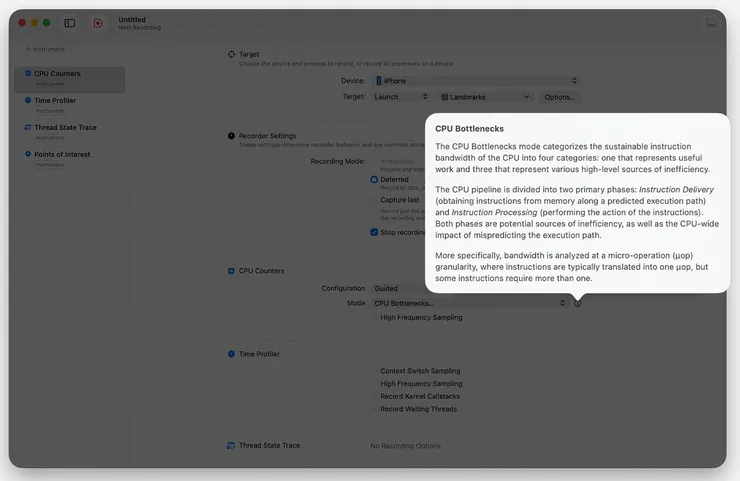Viewport: 740px width, 481px height.
Task: Click the Time Profiler icon in sidebar
Action: click(28, 100)
